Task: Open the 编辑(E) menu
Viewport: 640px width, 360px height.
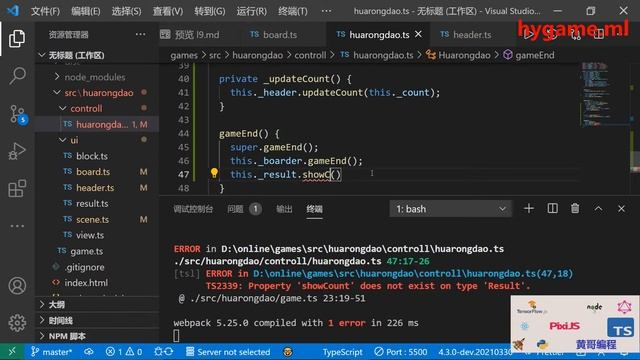Action: tap(85, 11)
